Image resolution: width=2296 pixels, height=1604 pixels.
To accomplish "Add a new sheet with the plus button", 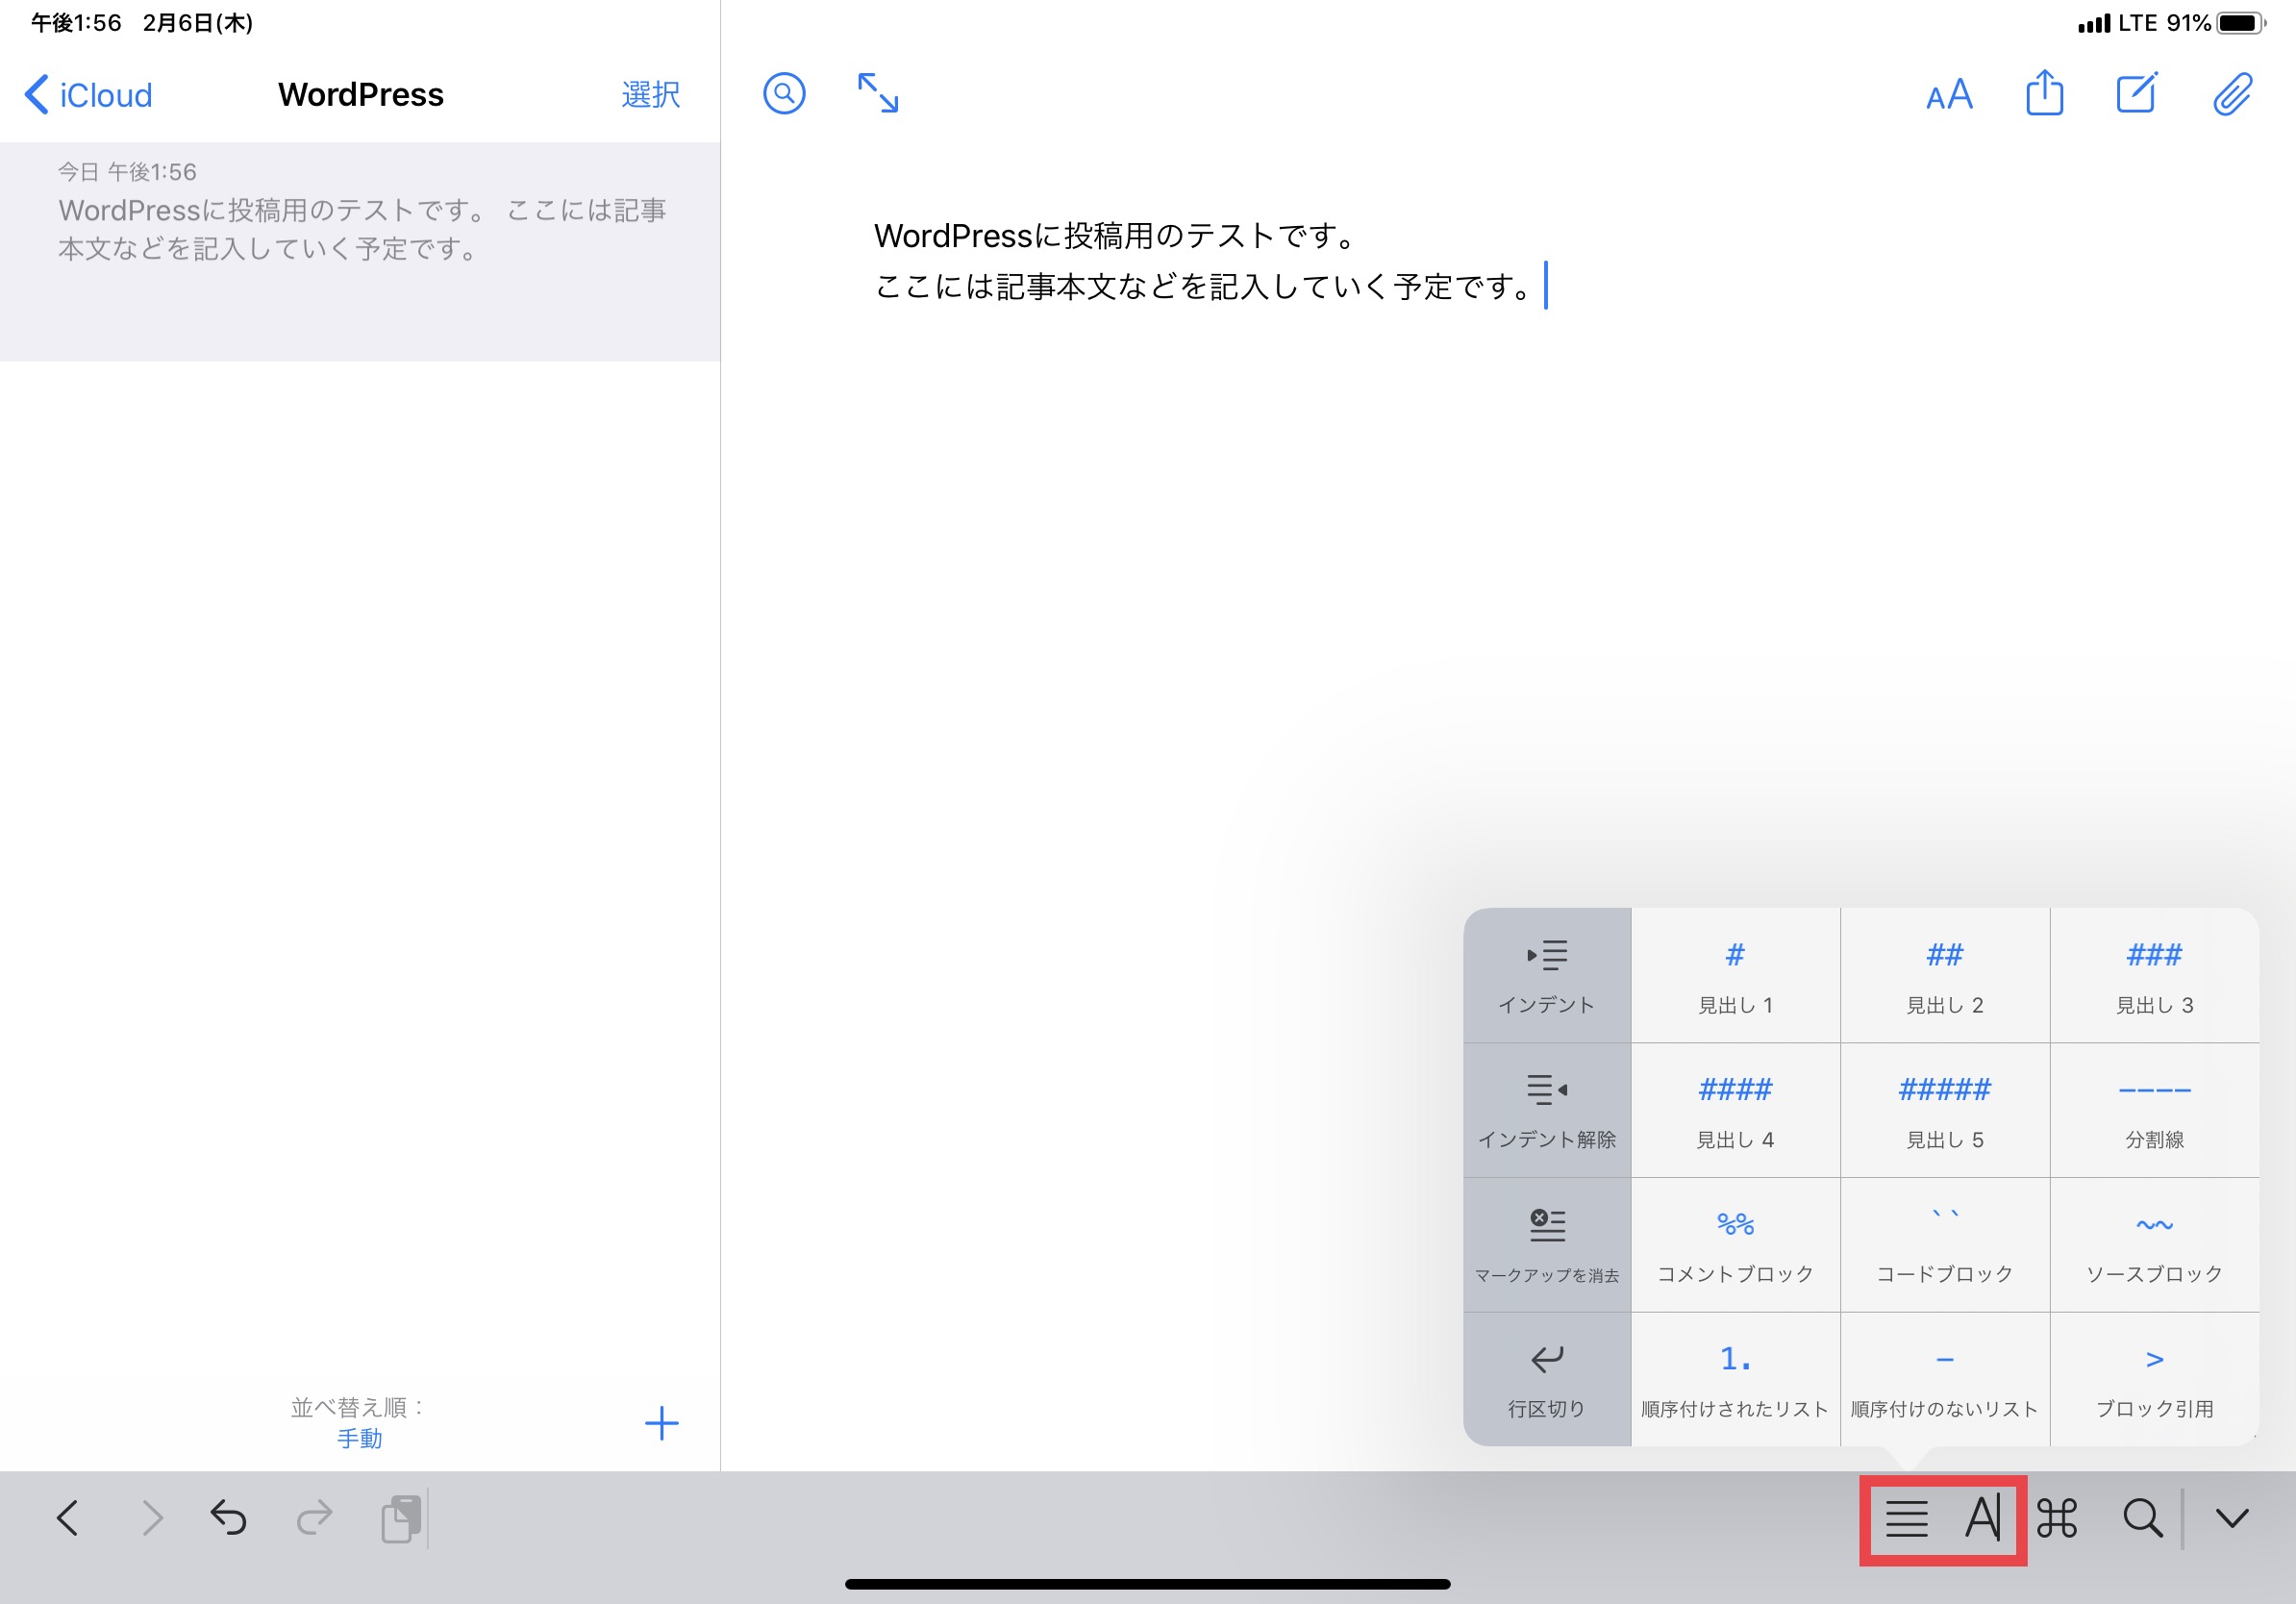I will pyautogui.click(x=661, y=1422).
